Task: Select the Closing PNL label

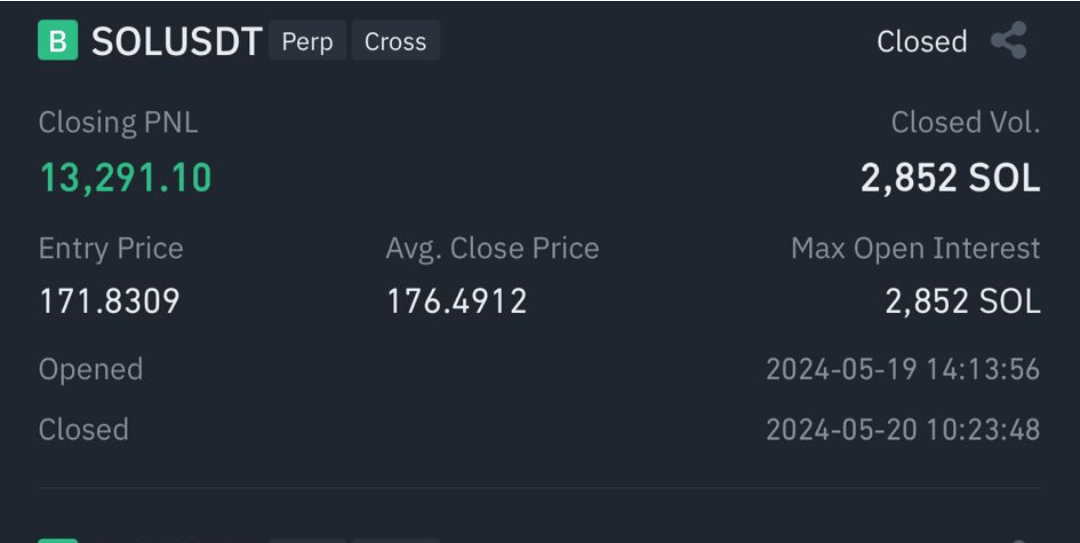Action: (x=118, y=123)
